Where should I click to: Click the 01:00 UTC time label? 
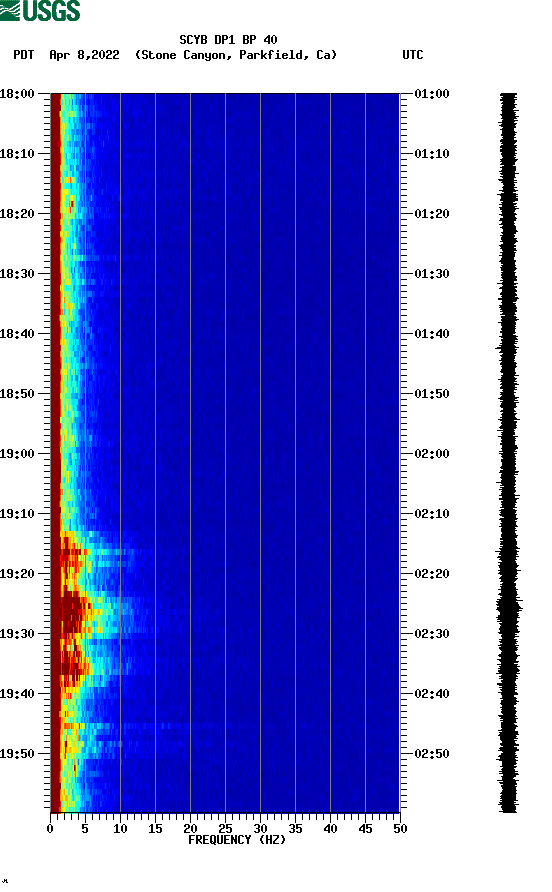click(x=432, y=94)
